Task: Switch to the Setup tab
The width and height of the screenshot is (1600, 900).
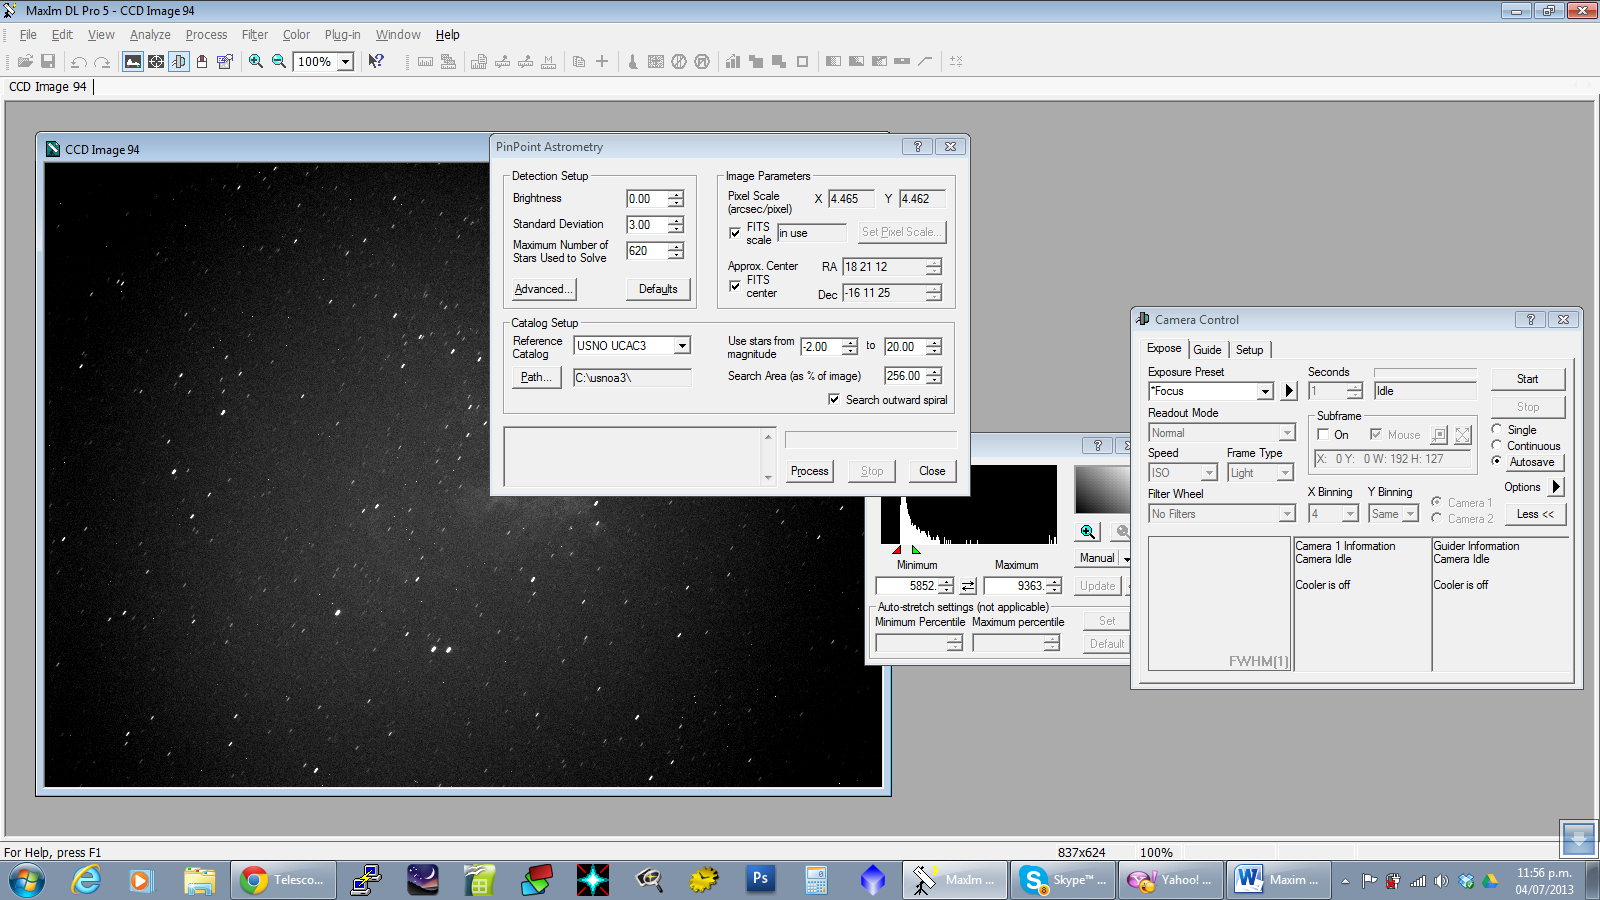Action: pos(1250,350)
